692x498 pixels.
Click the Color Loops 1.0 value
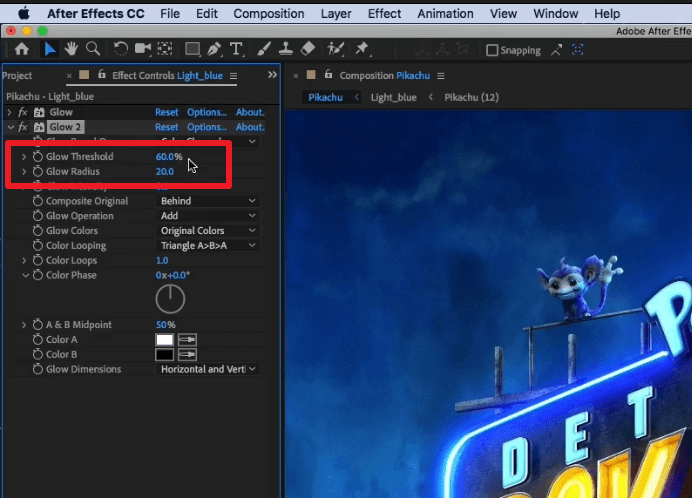162,260
